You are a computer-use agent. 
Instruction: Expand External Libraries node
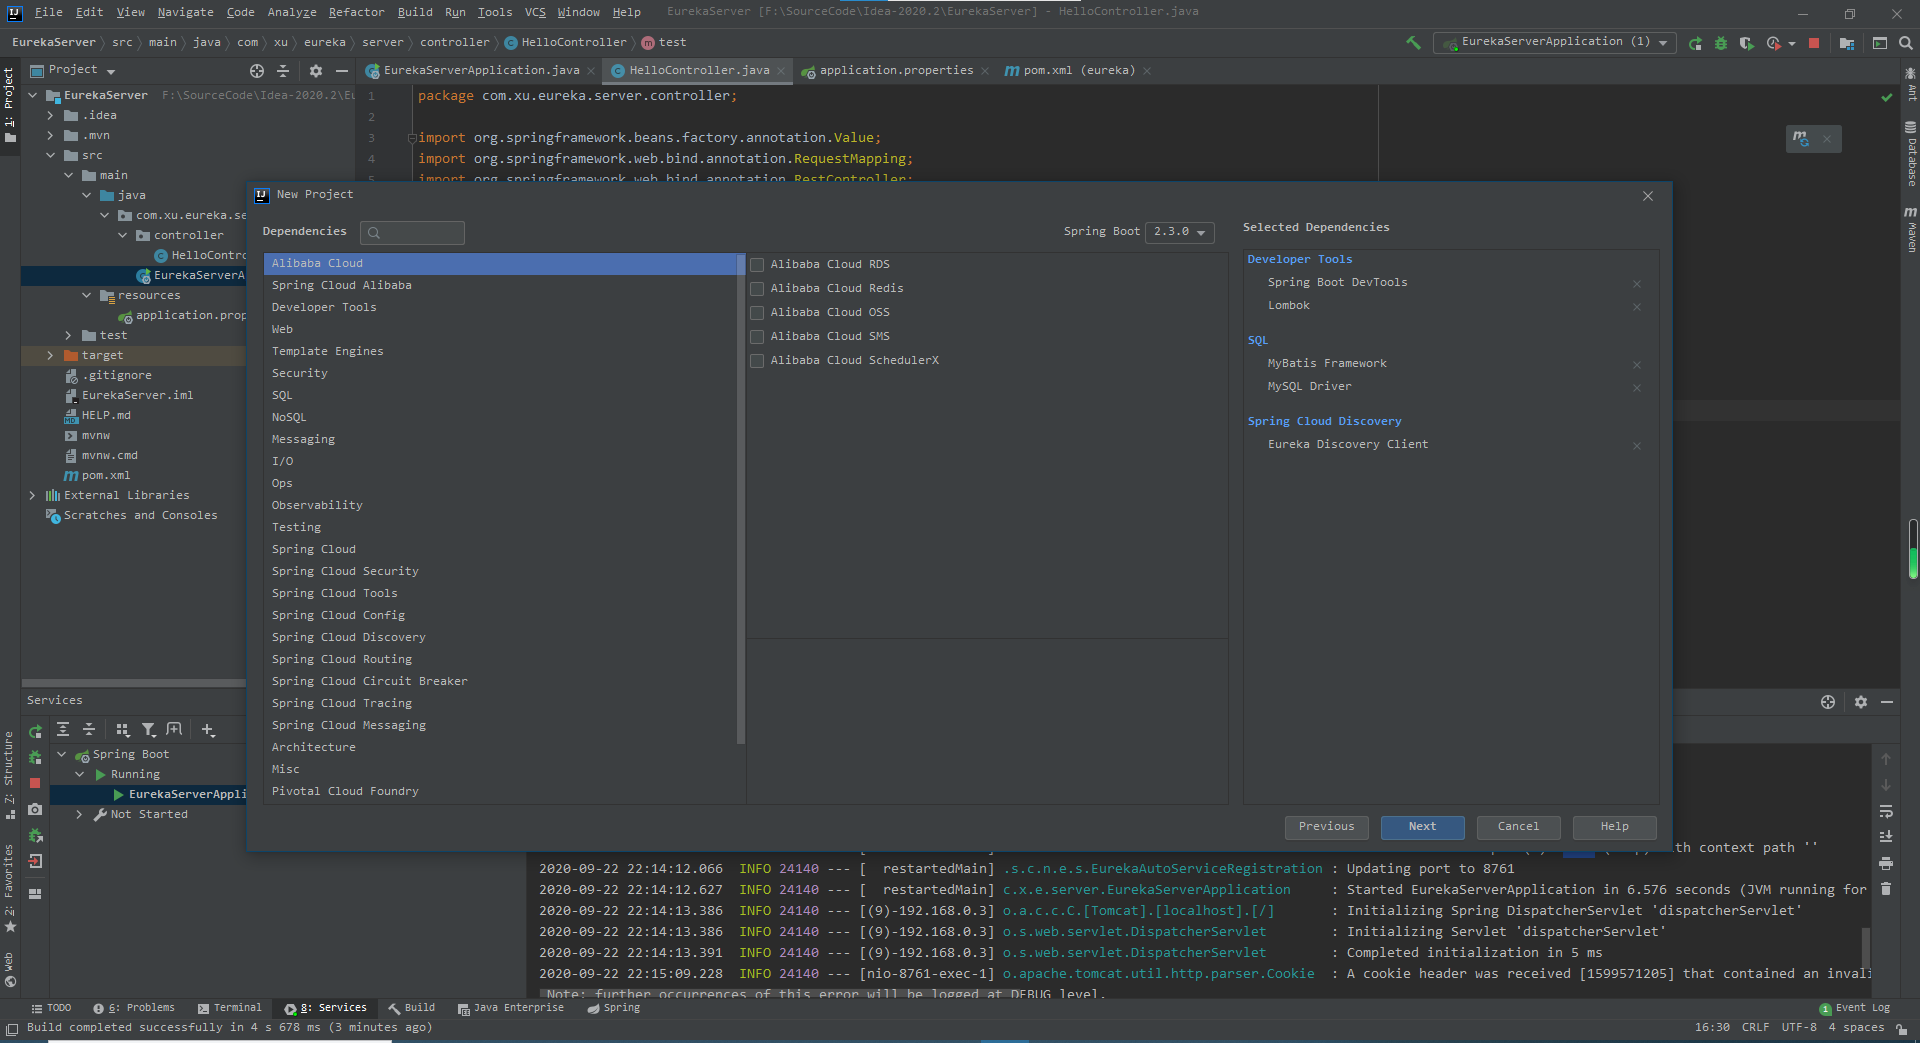[x=32, y=496]
